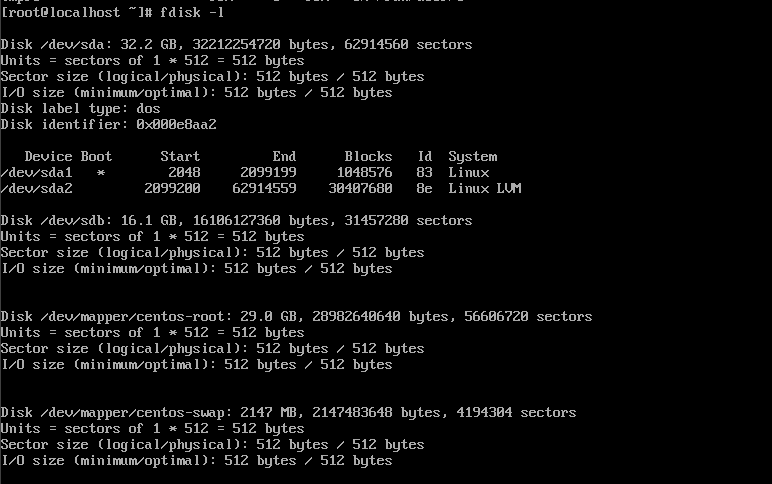
Task: Click the /dev/sda2 partition entry
Action: tap(36, 188)
